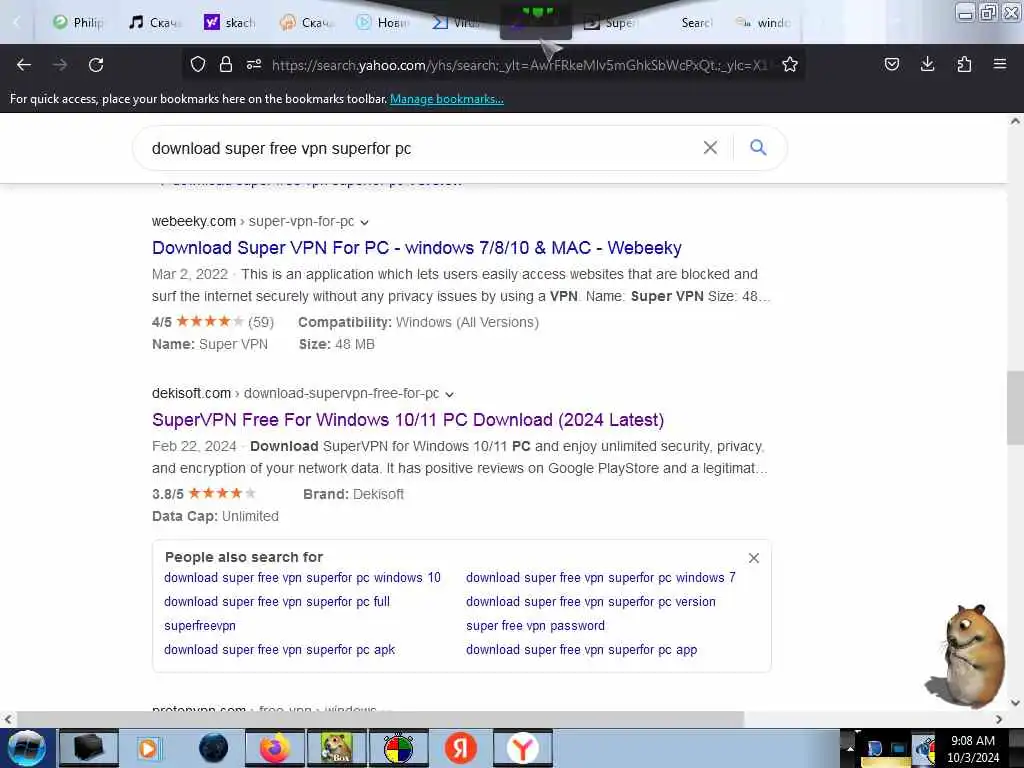The image size is (1024, 768).
Task: Select super free vpn password suggestion
Action: [x=536, y=626]
